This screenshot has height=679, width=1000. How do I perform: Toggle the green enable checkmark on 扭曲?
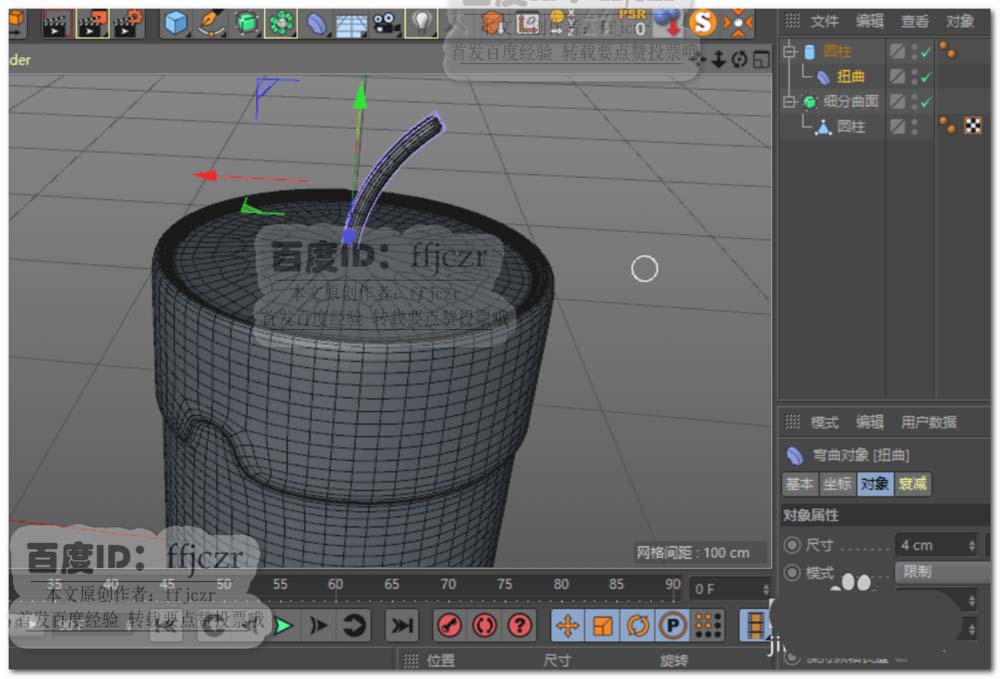click(x=925, y=77)
